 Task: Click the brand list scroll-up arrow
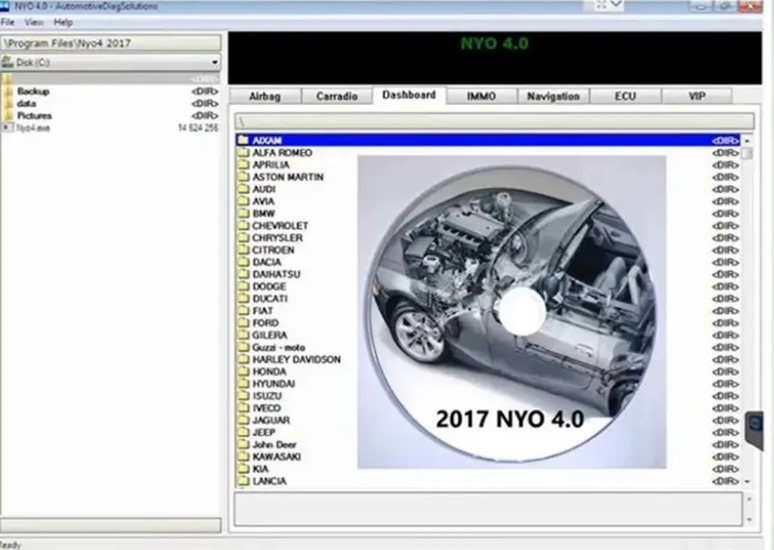click(x=747, y=141)
